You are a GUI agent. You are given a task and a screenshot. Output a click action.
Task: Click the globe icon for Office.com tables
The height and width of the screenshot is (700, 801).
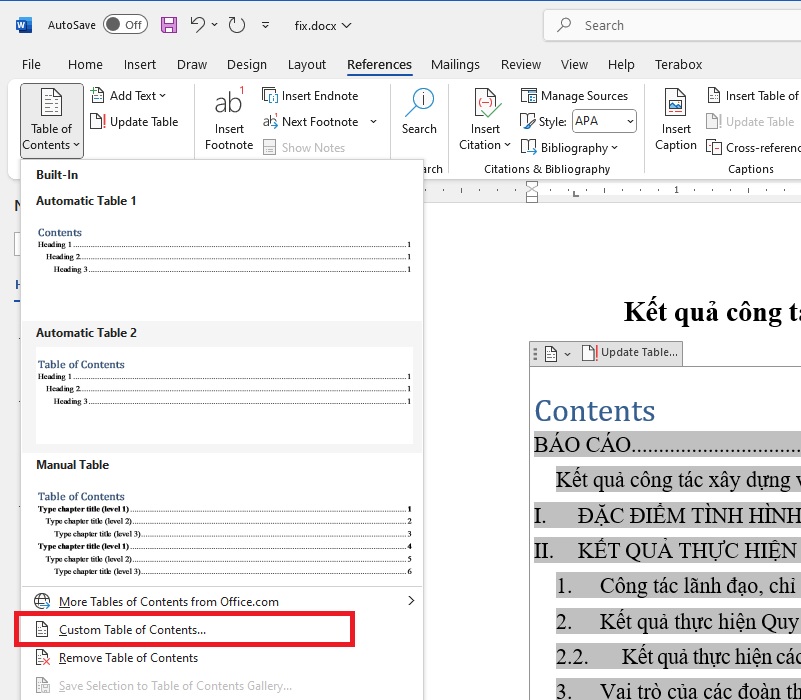pos(42,601)
